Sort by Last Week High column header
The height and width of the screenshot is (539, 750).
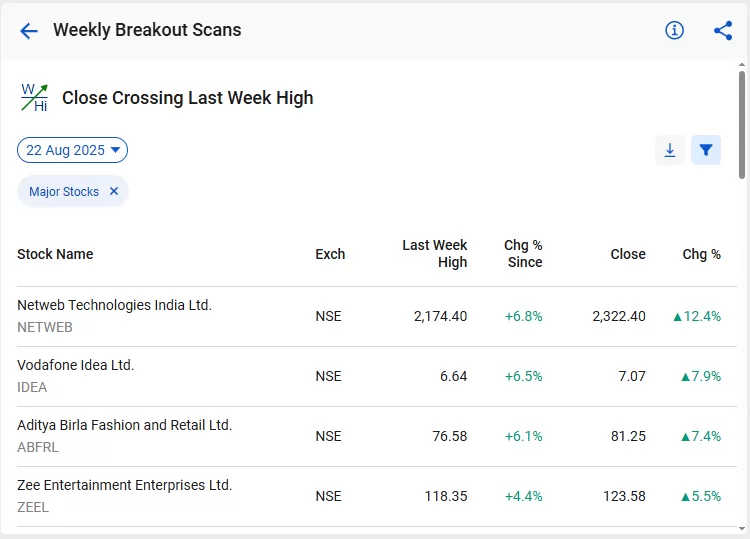click(x=434, y=253)
